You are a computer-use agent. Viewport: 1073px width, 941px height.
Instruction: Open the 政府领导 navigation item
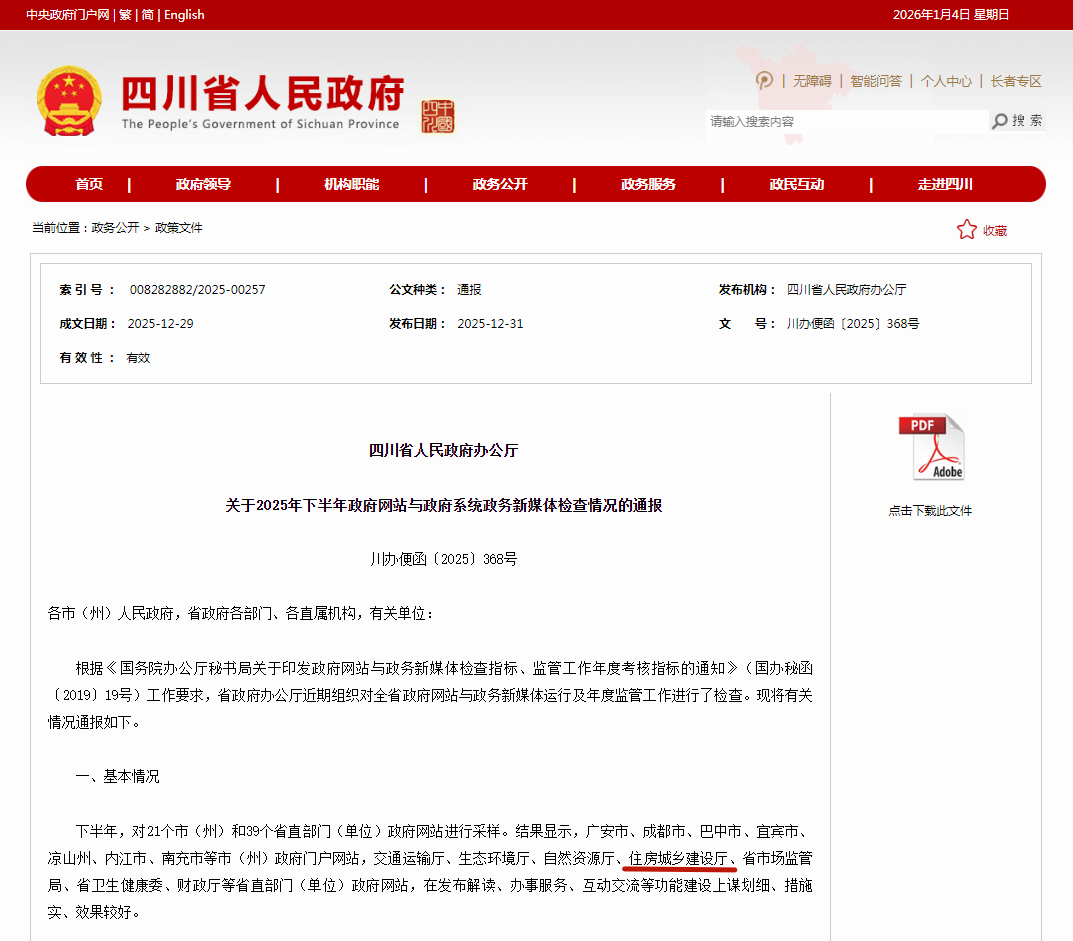tap(204, 184)
